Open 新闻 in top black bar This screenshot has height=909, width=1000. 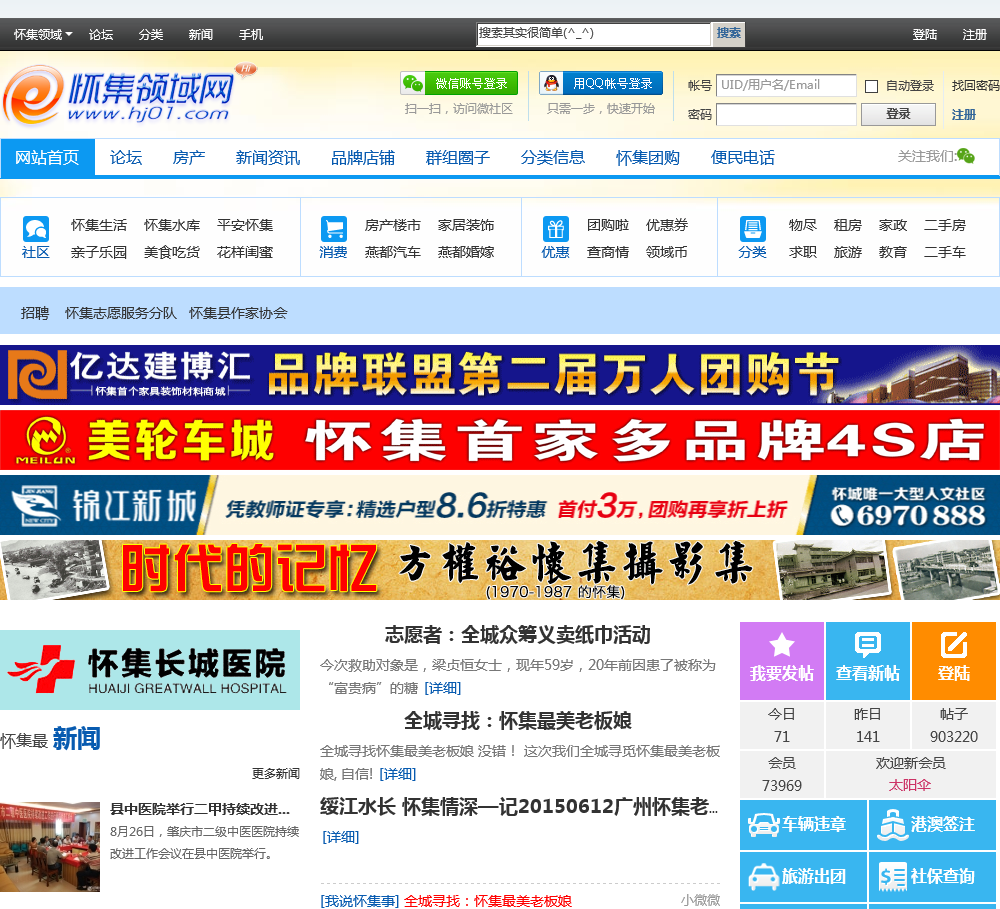(x=201, y=34)
